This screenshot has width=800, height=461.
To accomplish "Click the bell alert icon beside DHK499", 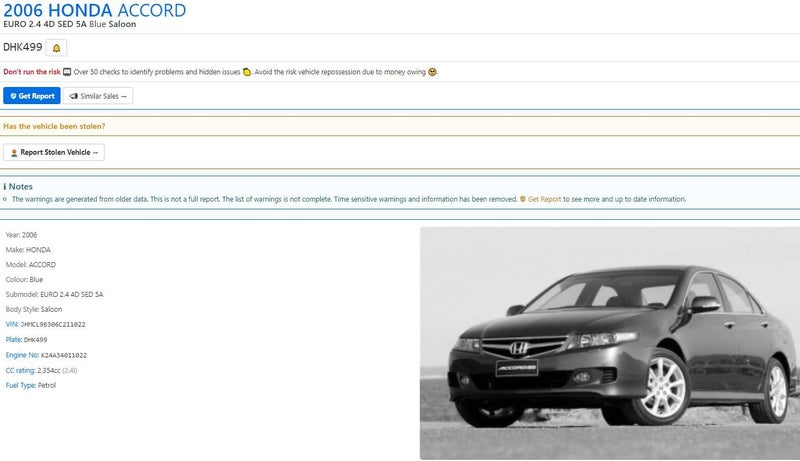I will (x=56, y=48).
